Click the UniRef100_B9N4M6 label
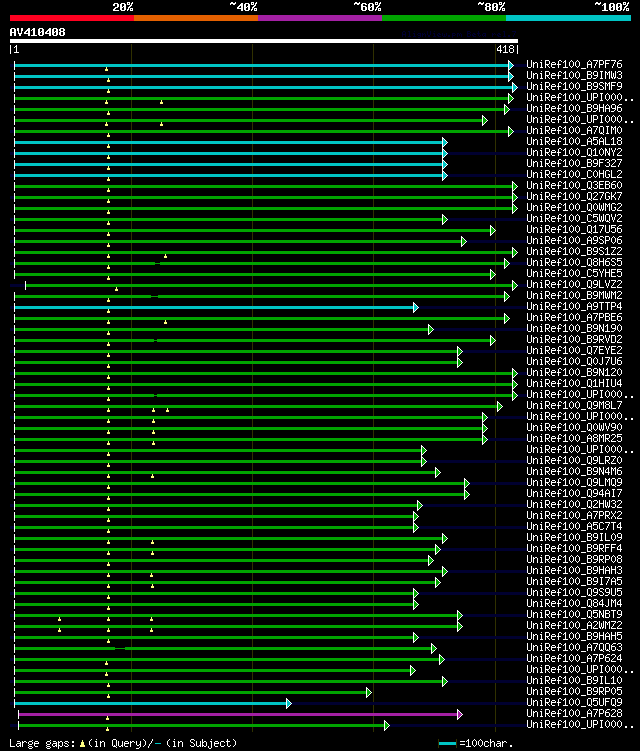 point(574,472)
